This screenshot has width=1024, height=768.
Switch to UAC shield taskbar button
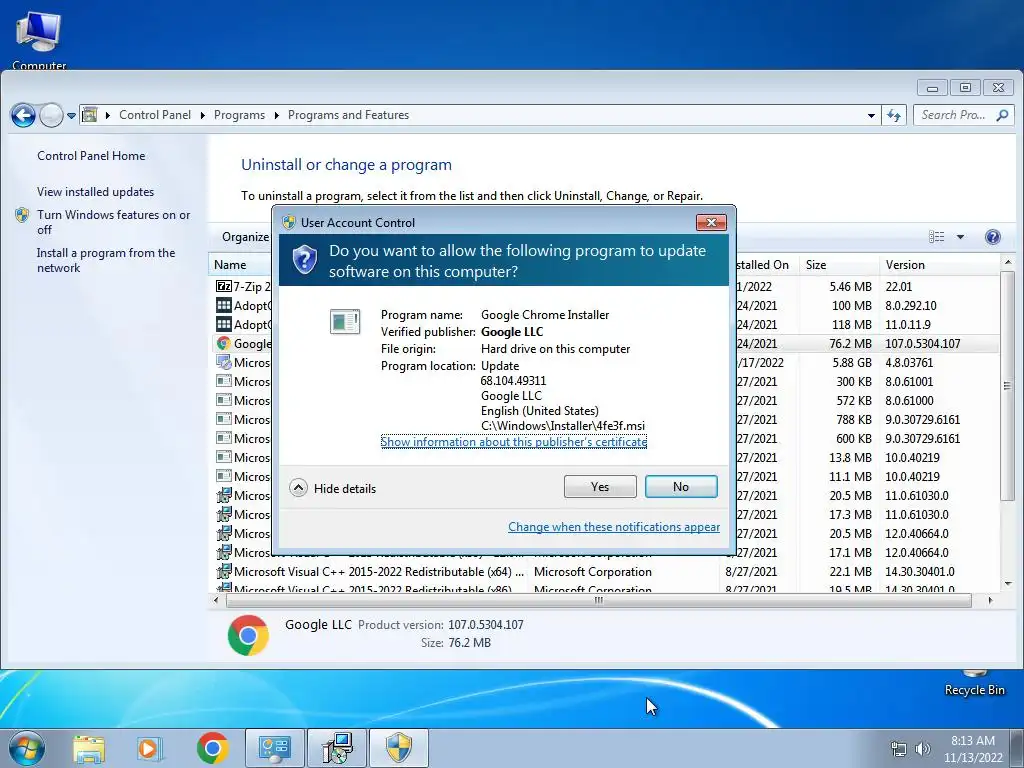pos(399,748)
